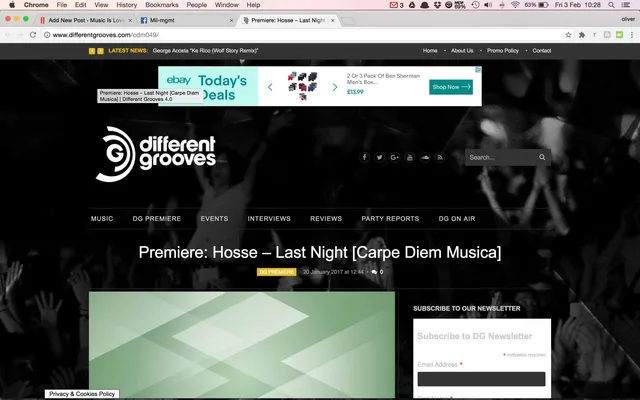Open the Window menu
Image resolution: width=640 pixels, height=400 pixels.
(x=226, y=5)
